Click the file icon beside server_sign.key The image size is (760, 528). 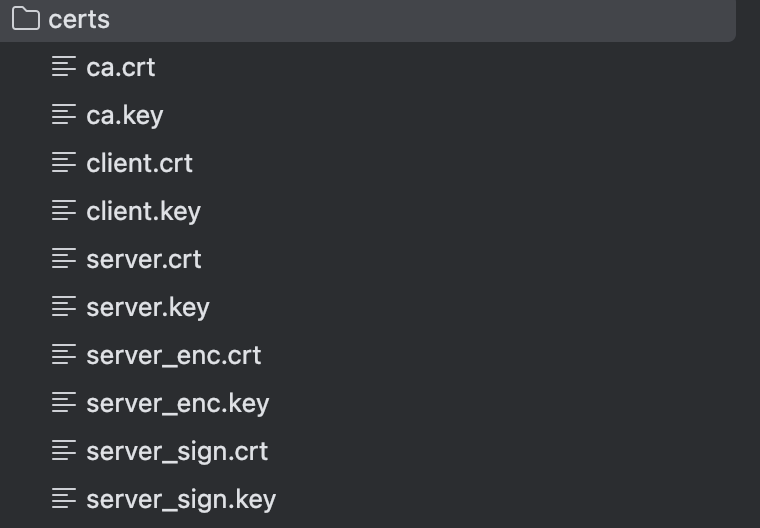(x=64, y=499)
